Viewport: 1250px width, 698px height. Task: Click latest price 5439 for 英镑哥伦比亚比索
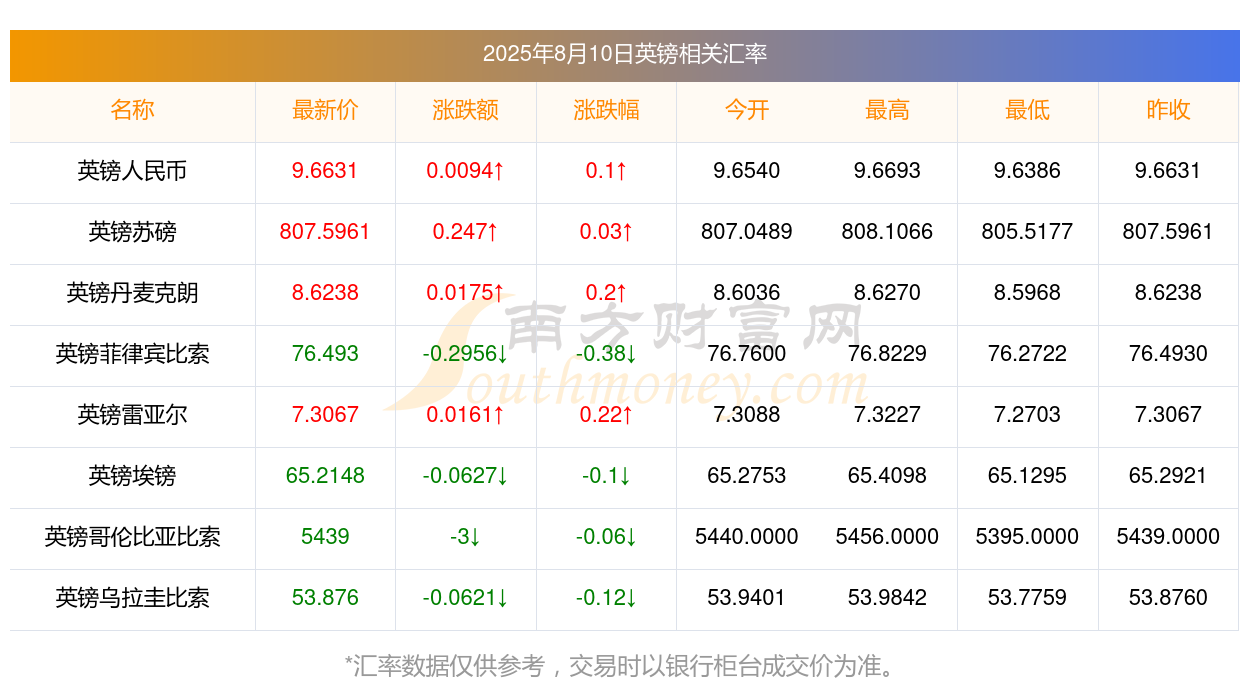tap(325, 537)
